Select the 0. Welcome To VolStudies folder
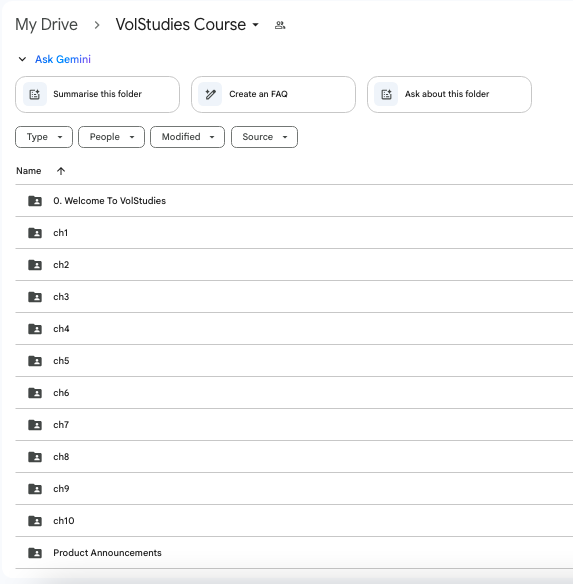This screenshot has width=573, height=584. click(294, 201)
